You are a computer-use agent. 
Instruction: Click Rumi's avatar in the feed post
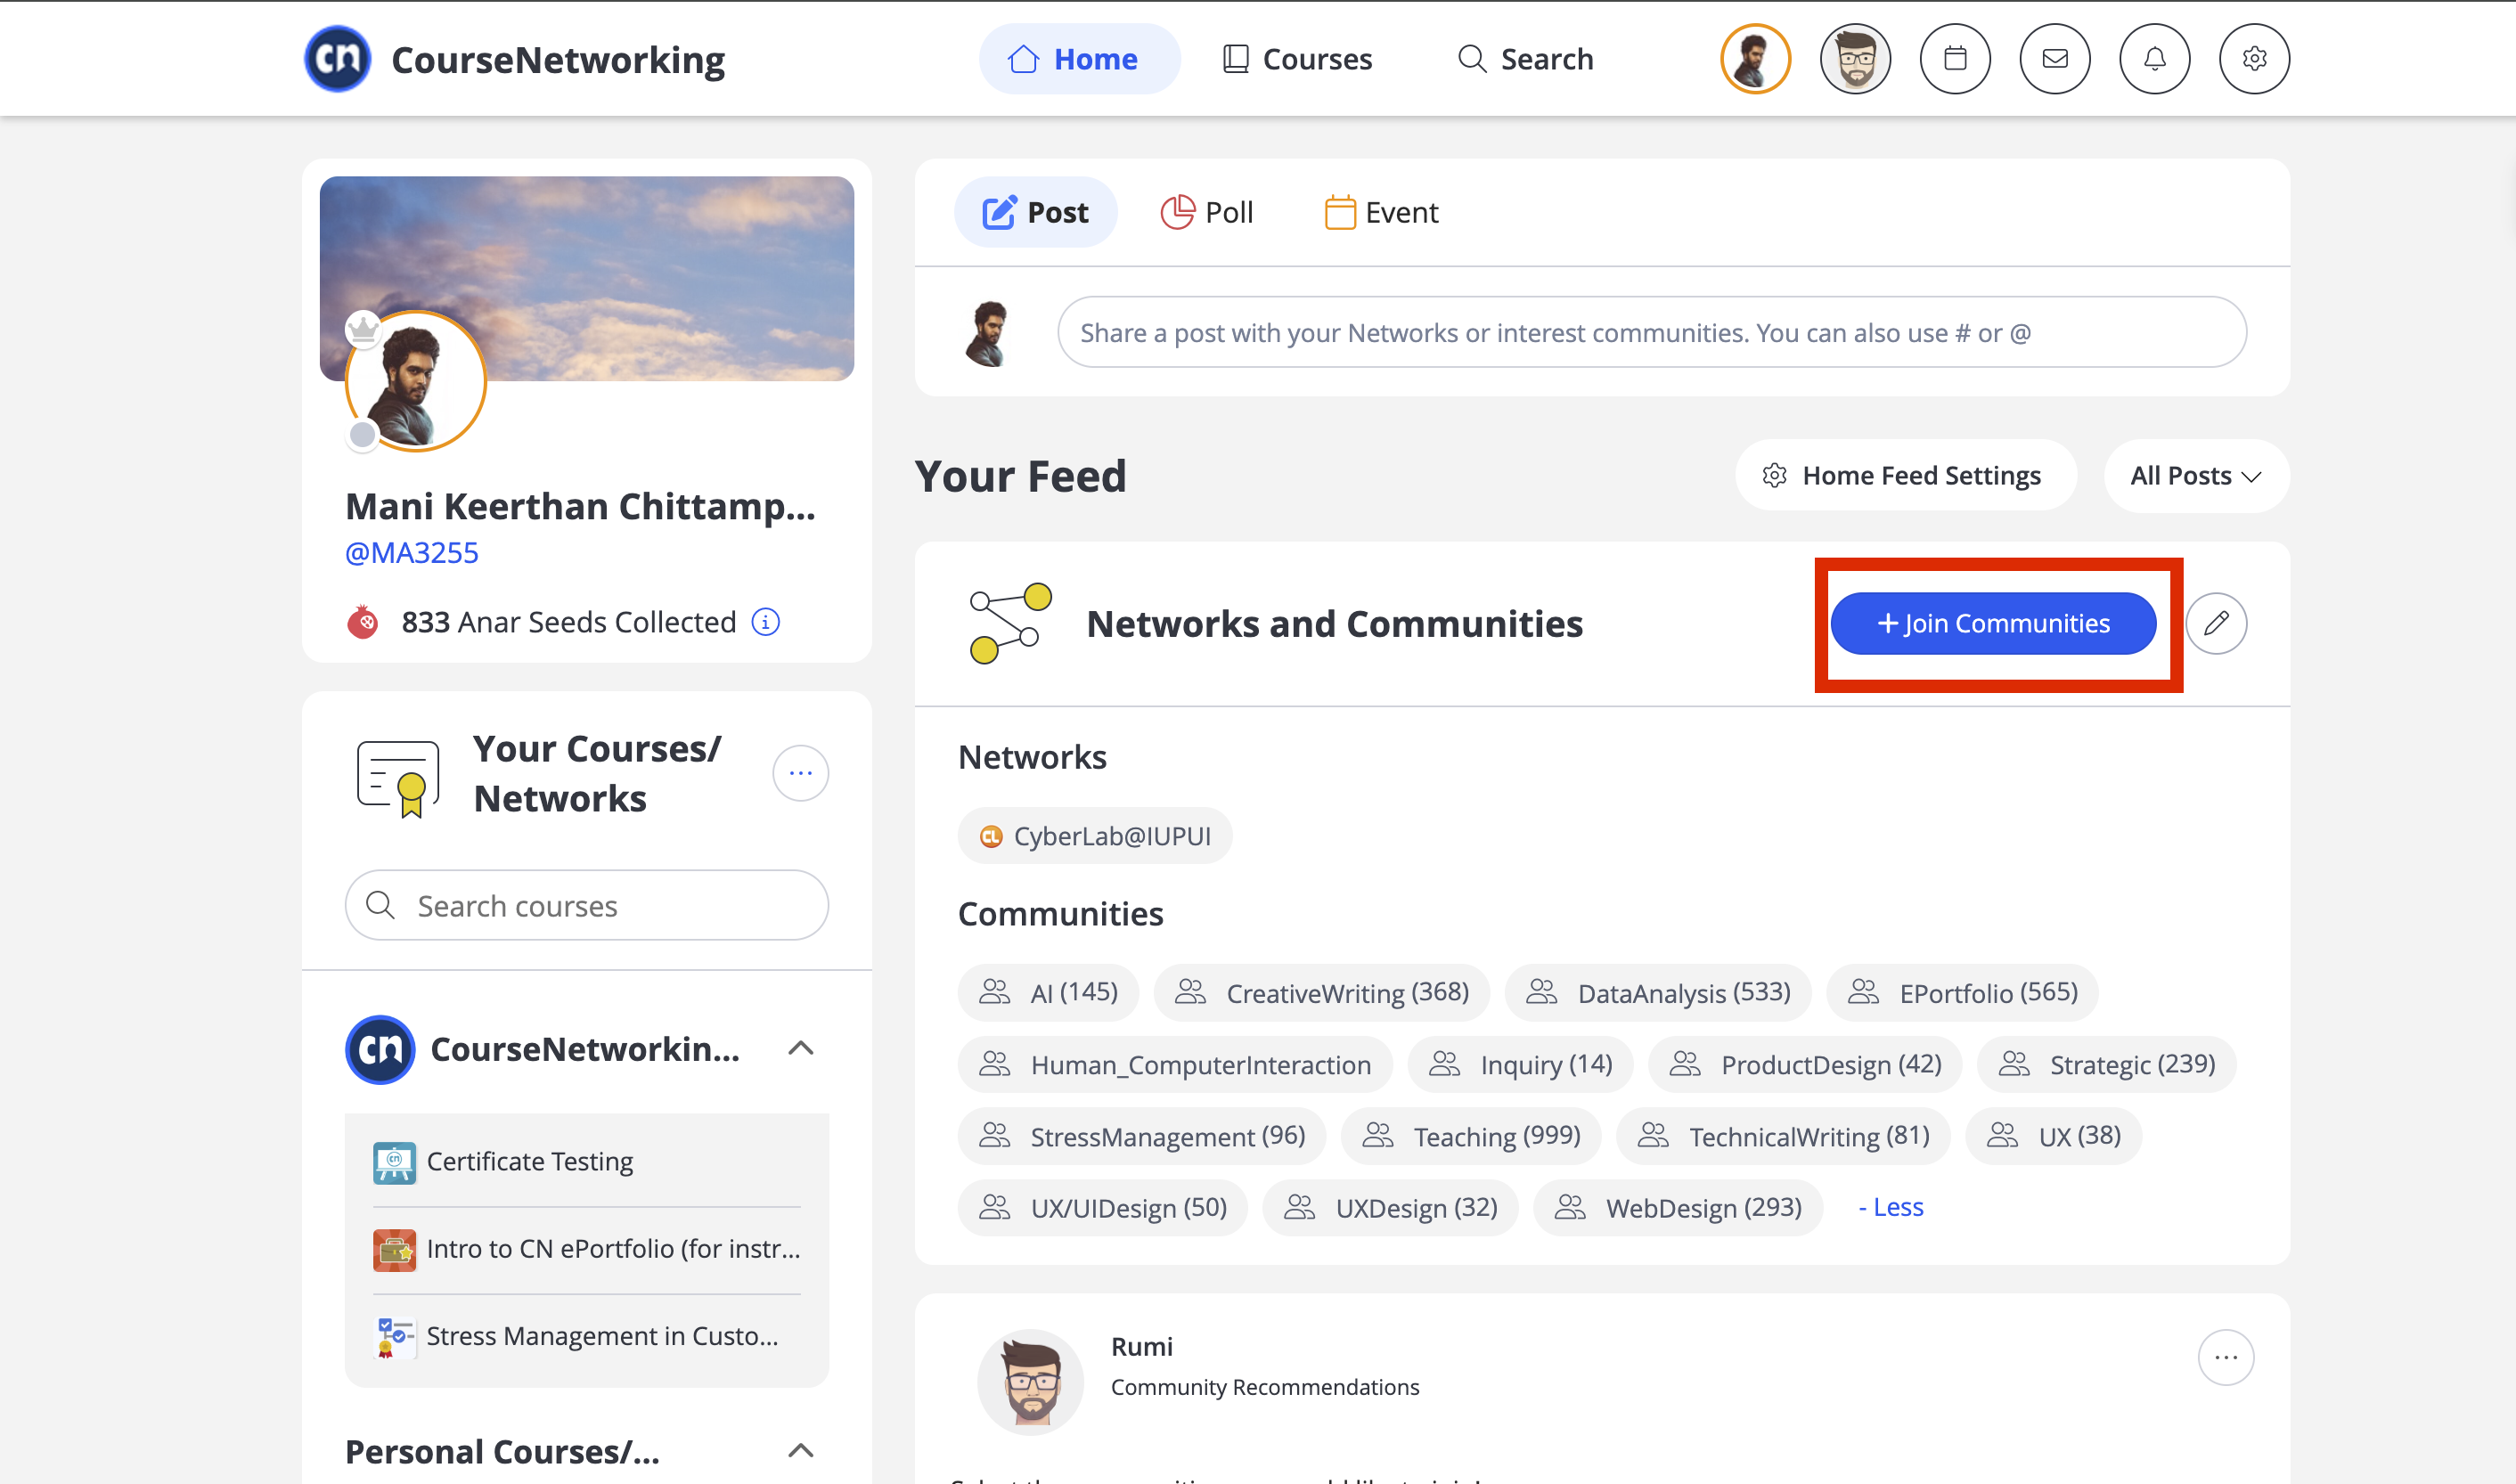(1031, 1382)
